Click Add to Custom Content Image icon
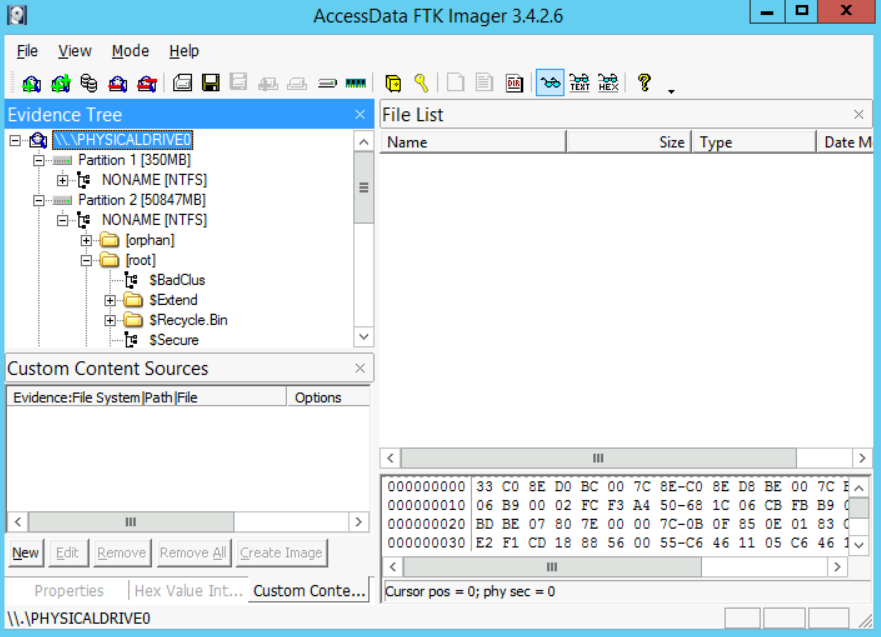The image size is (881, 637). tap(268, 84)
